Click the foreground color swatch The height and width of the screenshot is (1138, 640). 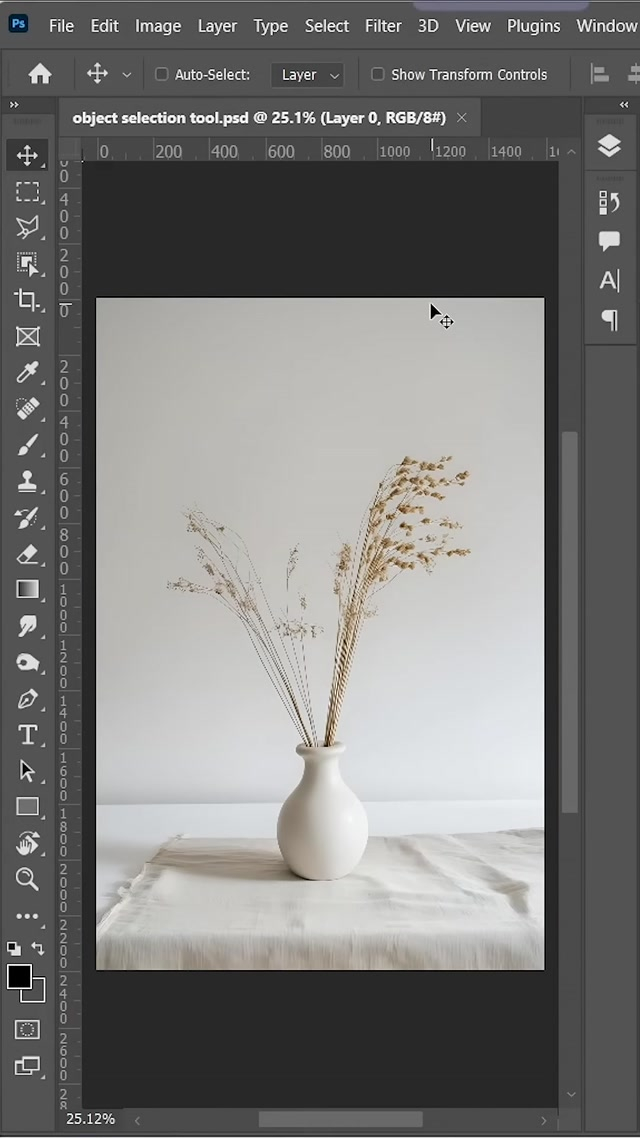click(x=20, y=977)
